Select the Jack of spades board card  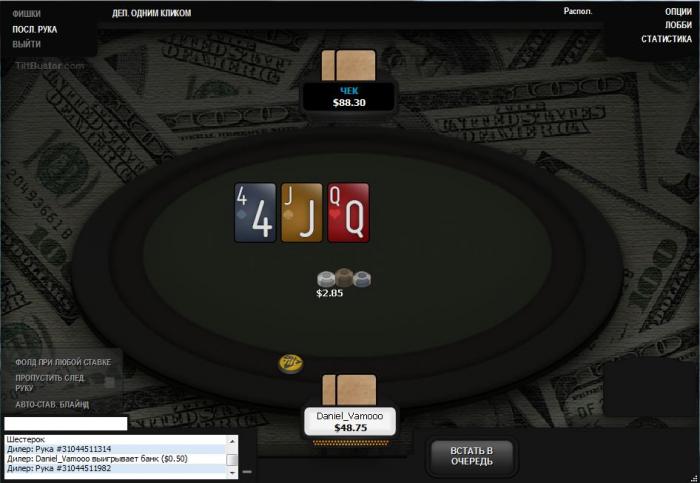pos(301,213)
